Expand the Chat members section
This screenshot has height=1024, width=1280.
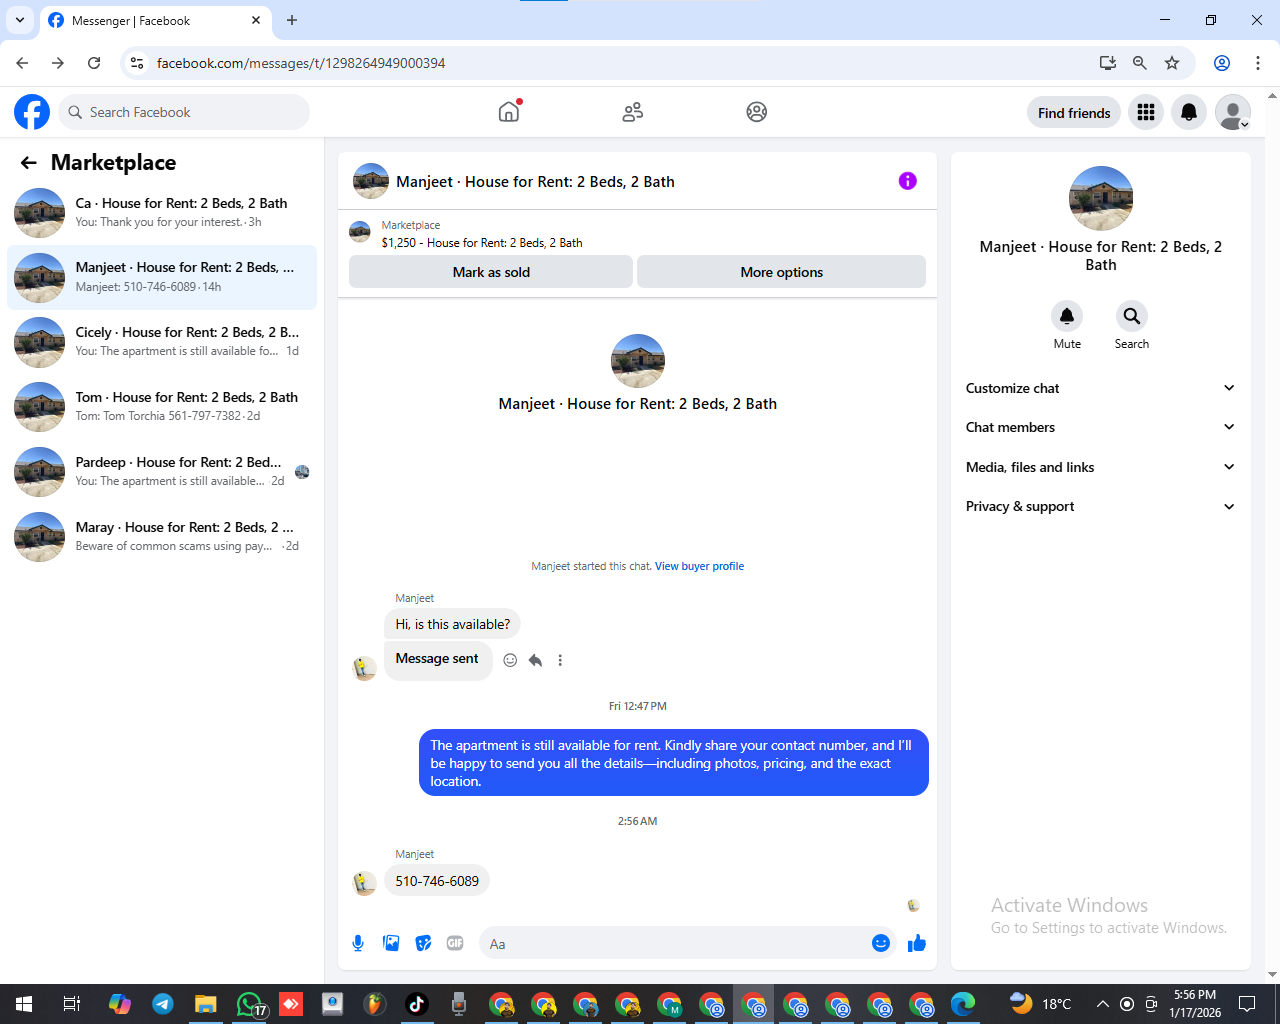point(1100,427)
